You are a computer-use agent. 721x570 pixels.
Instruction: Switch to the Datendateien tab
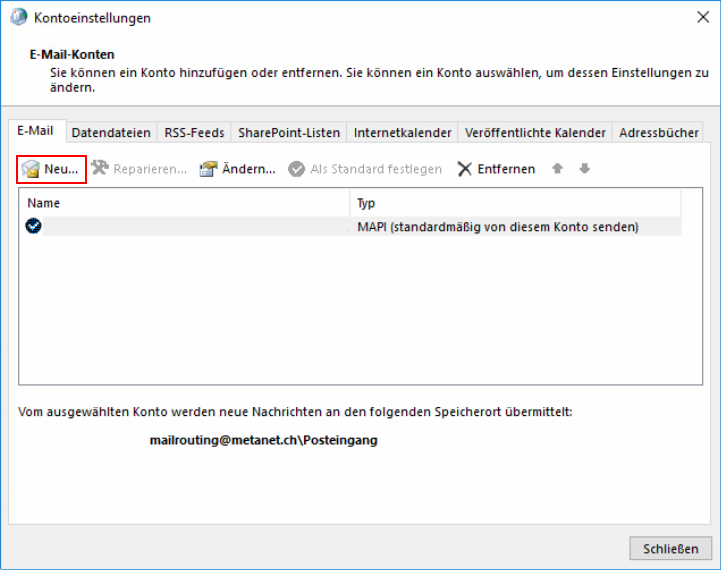click(x=111, y=132)
